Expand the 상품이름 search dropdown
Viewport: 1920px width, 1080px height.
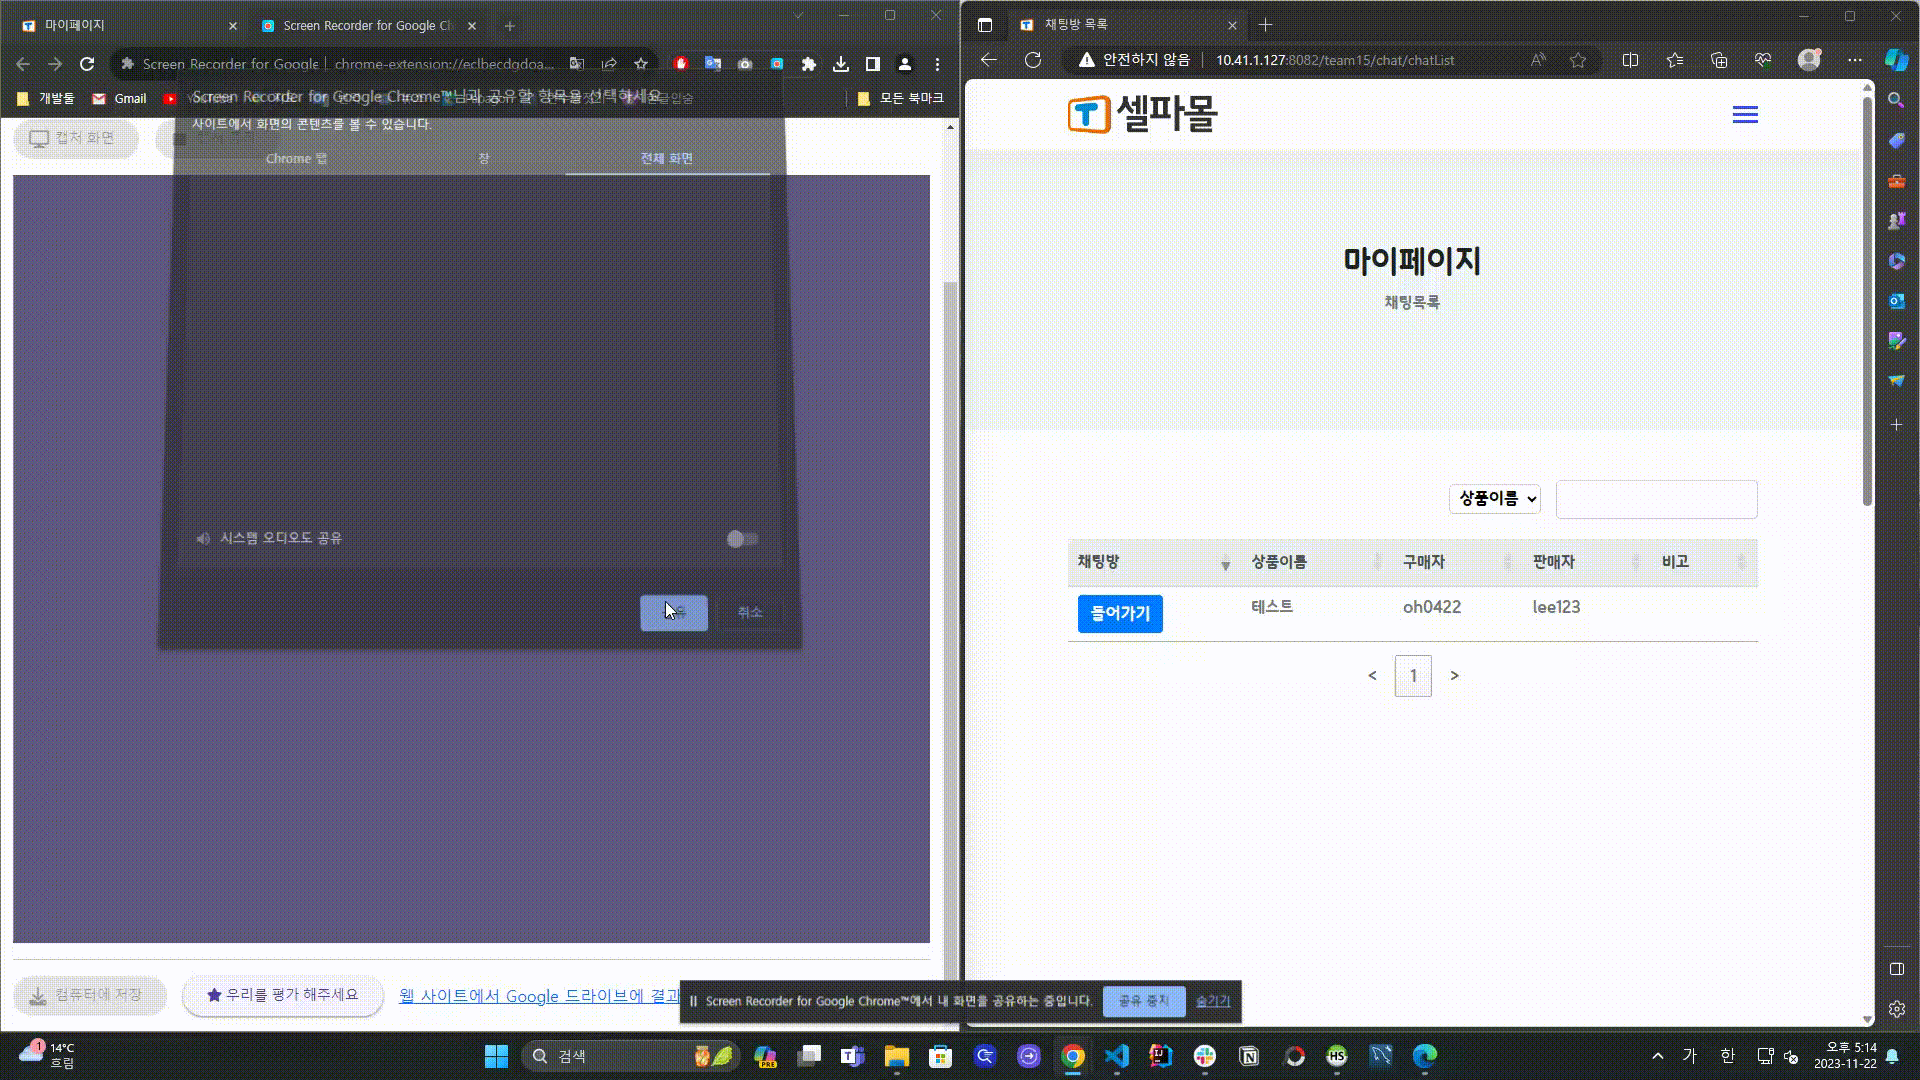pyautogui.click(x=1495, y=499)
